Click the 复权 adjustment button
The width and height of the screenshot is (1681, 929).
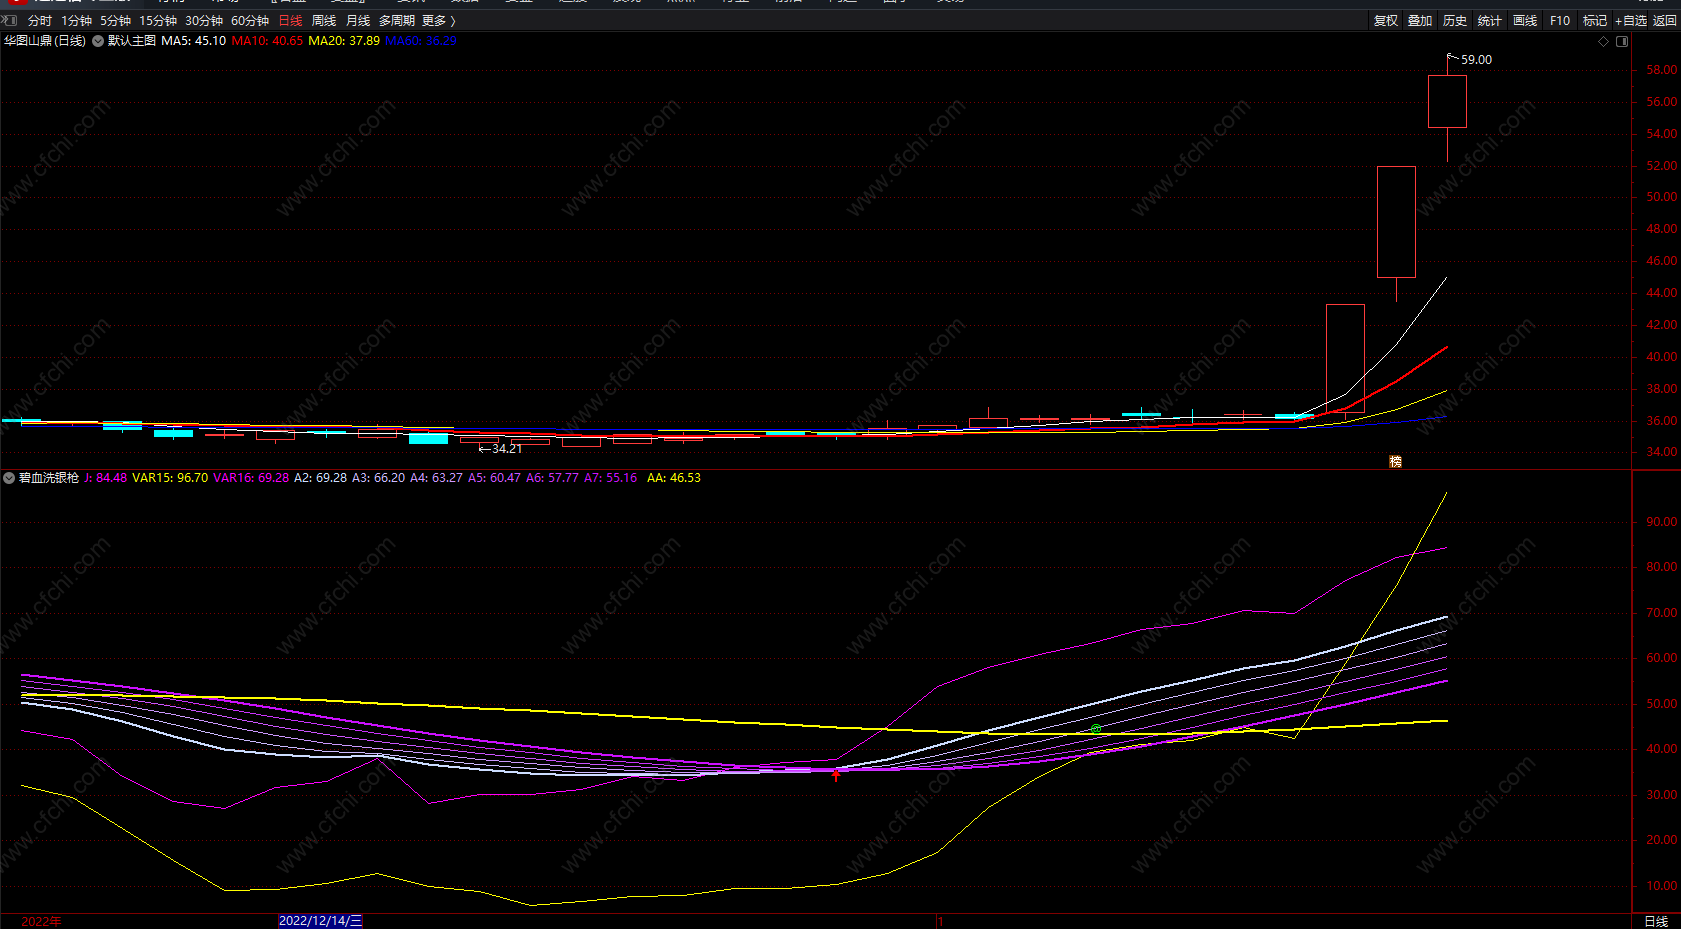[1386, 21]
